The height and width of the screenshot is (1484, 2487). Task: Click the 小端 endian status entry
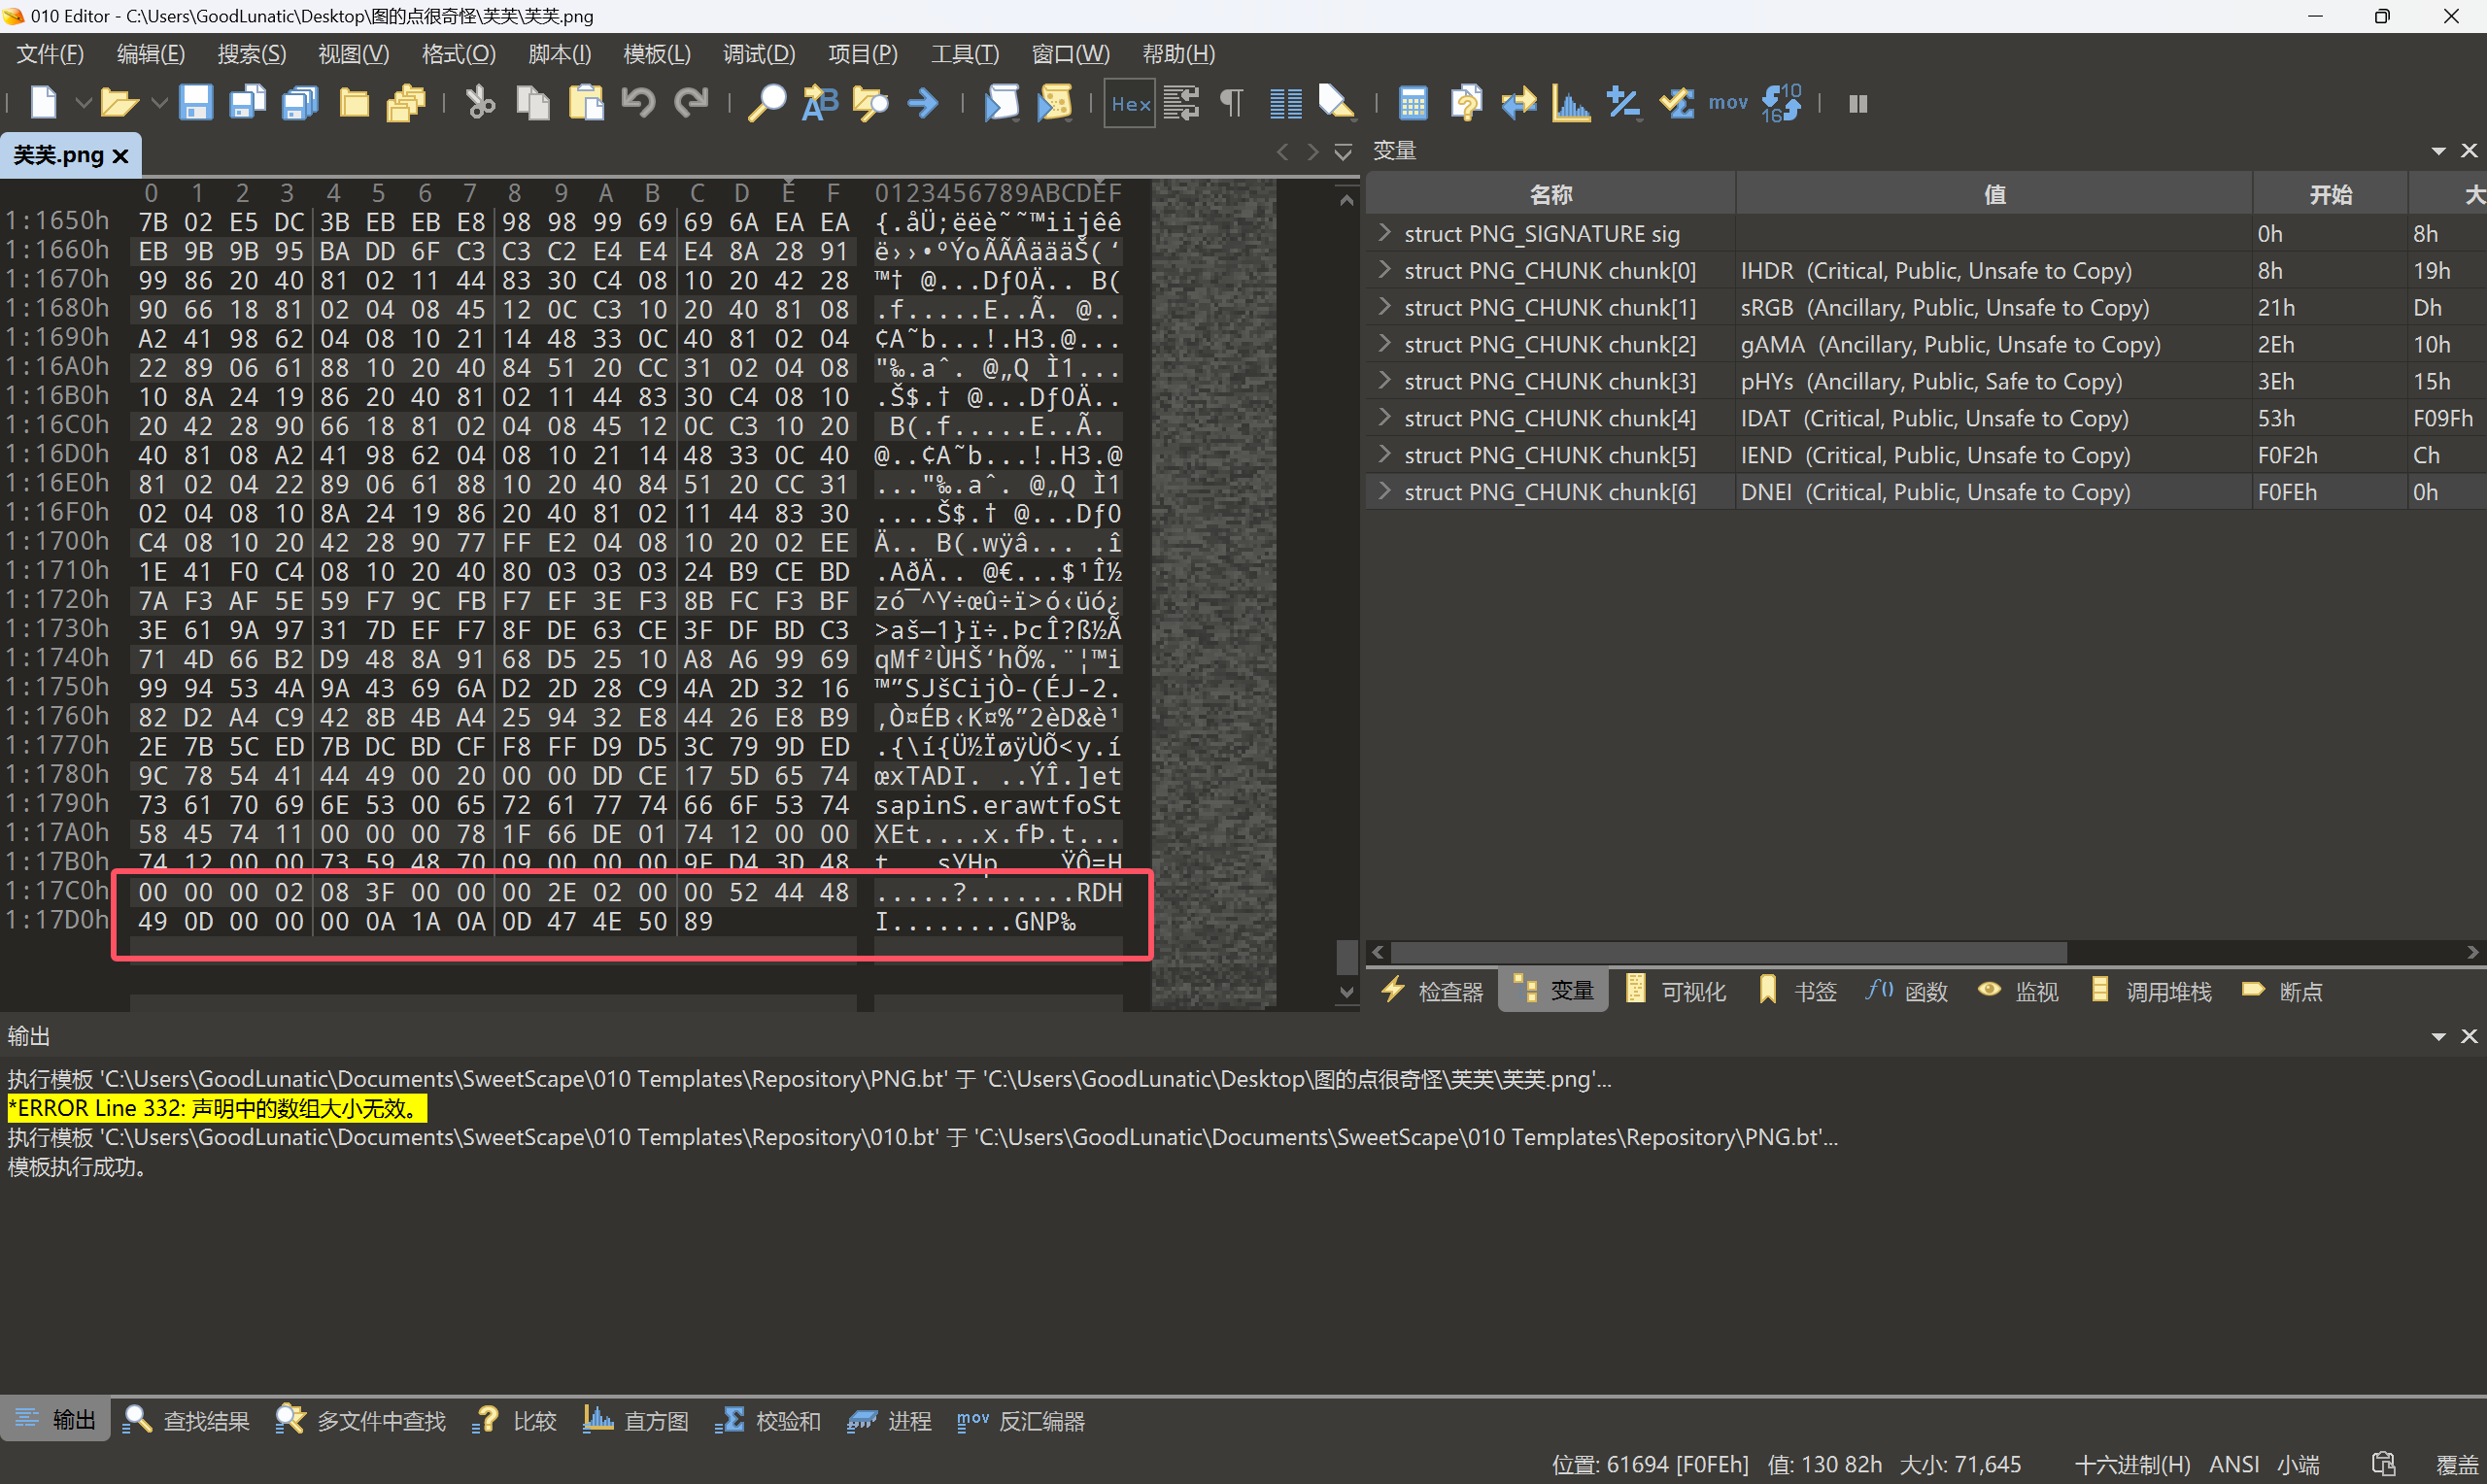[x=2298, y=1464]
